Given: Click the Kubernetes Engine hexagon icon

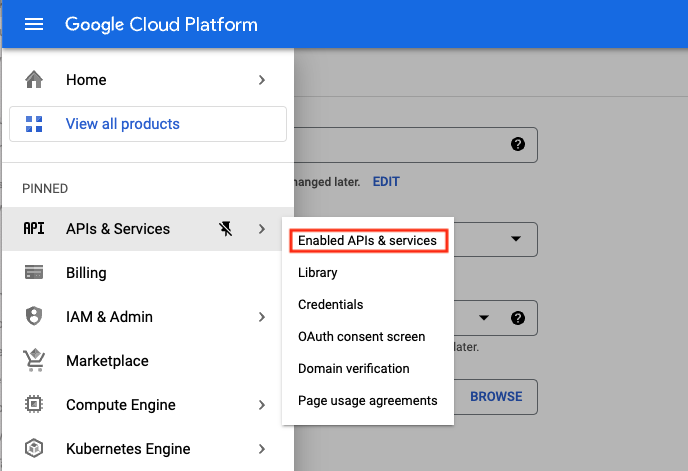Looking at the screenshot, I should 34,448.
